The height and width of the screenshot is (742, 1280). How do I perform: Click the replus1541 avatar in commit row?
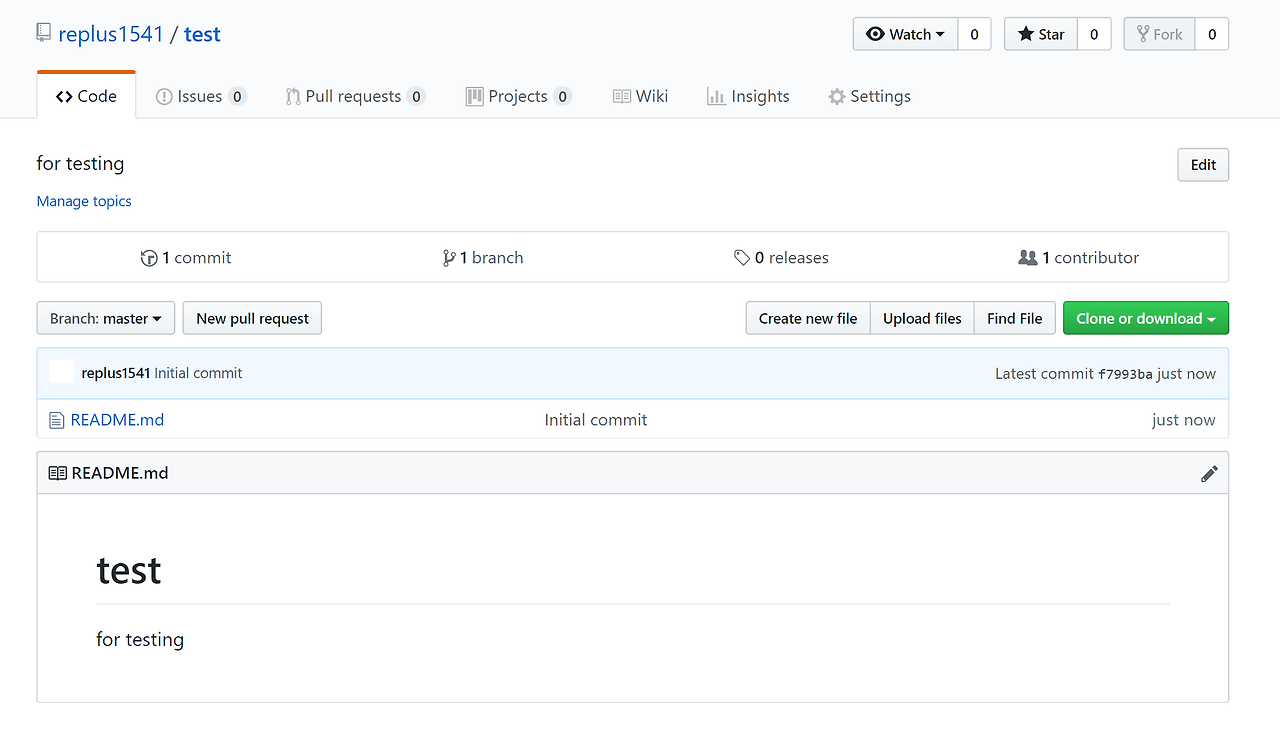pos(62,372)
